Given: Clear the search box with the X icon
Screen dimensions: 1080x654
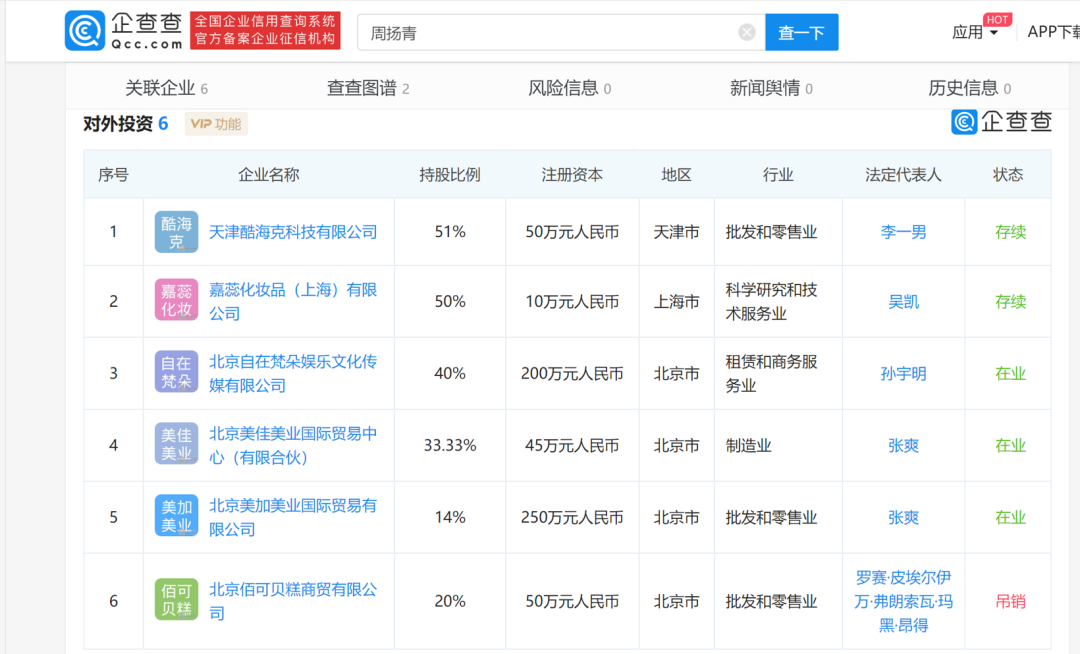Looking at the screenshot, I should [x=747, y=32].
